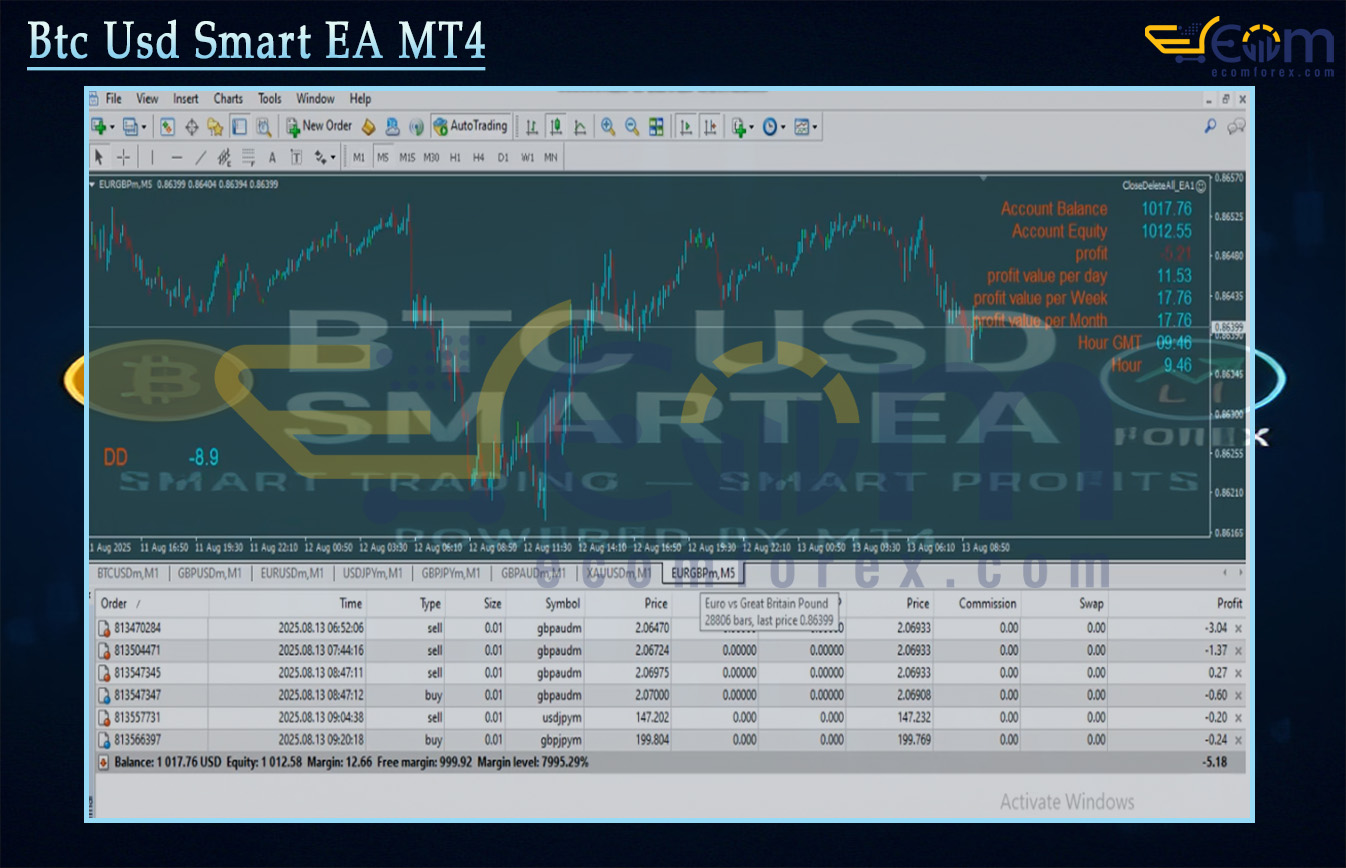The image size is (1346, 868).
Task: Pick the vertical line drawing tool
Action: (x=152, y=157)
